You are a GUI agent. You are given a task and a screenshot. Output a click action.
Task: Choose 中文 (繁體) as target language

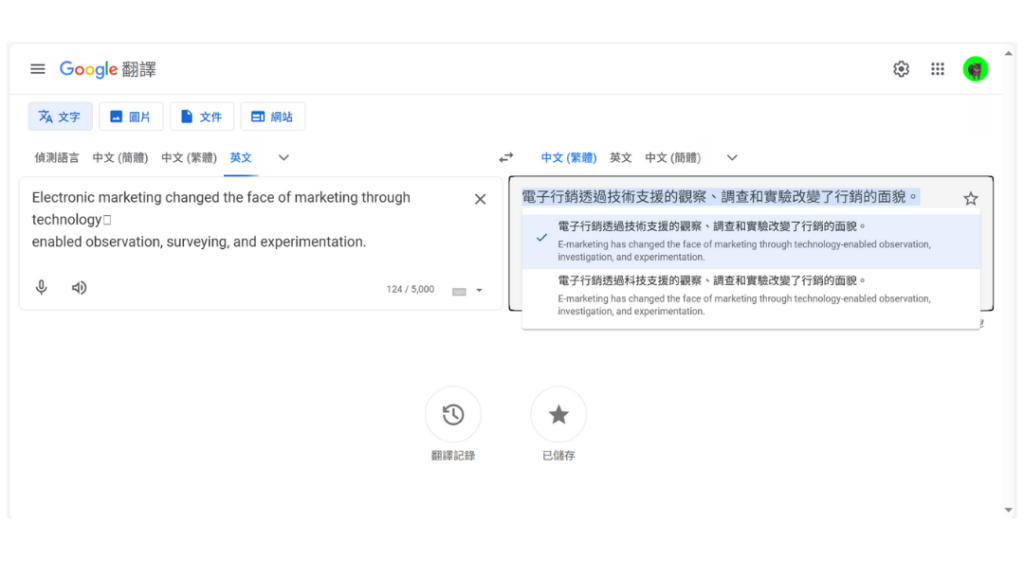569,158
